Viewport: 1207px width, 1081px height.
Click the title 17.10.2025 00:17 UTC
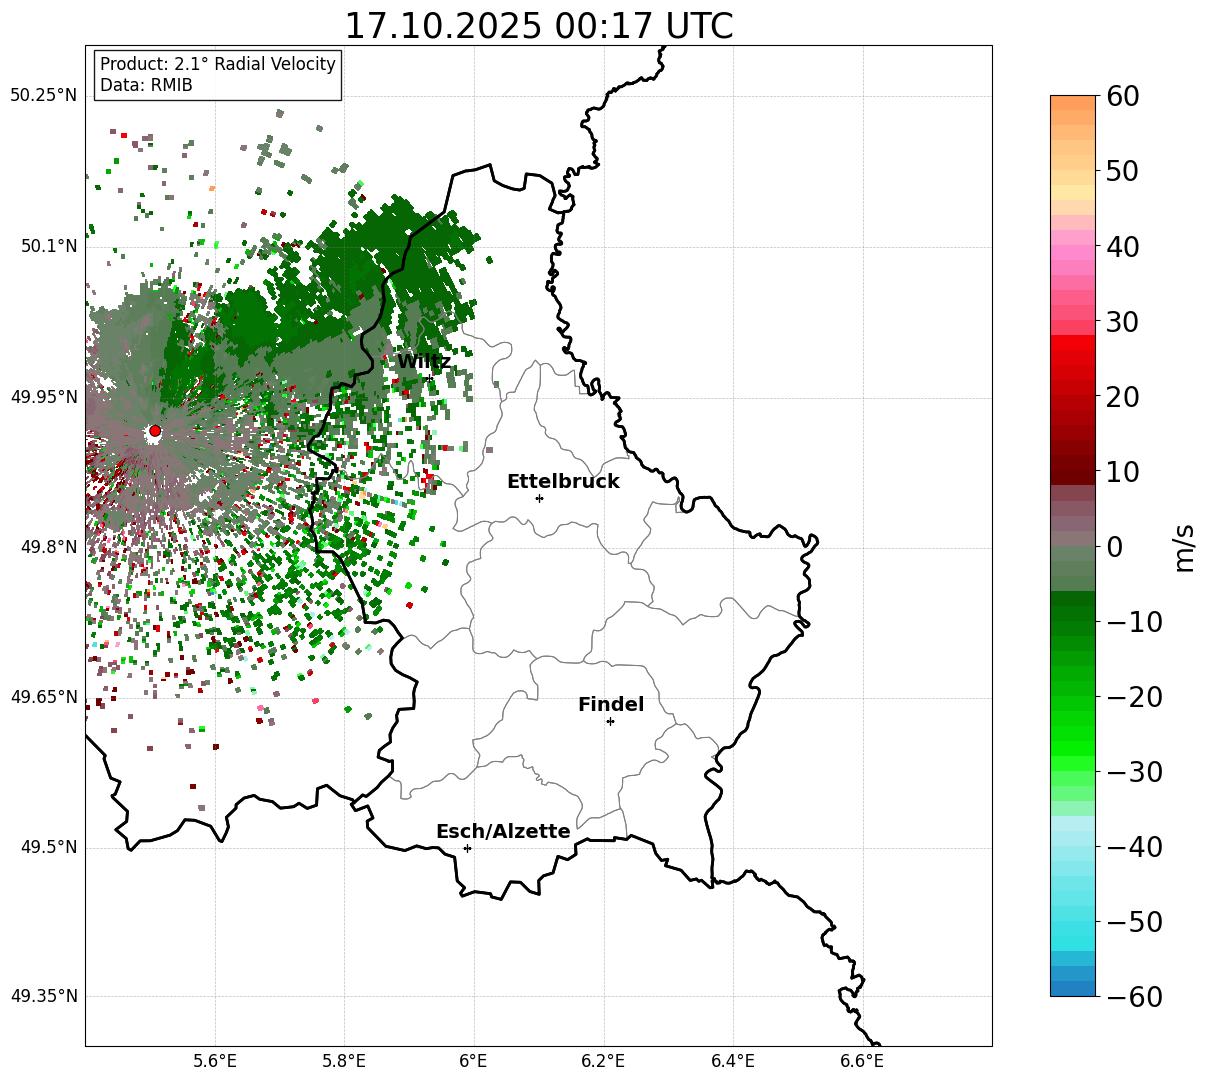click(539, 26)
